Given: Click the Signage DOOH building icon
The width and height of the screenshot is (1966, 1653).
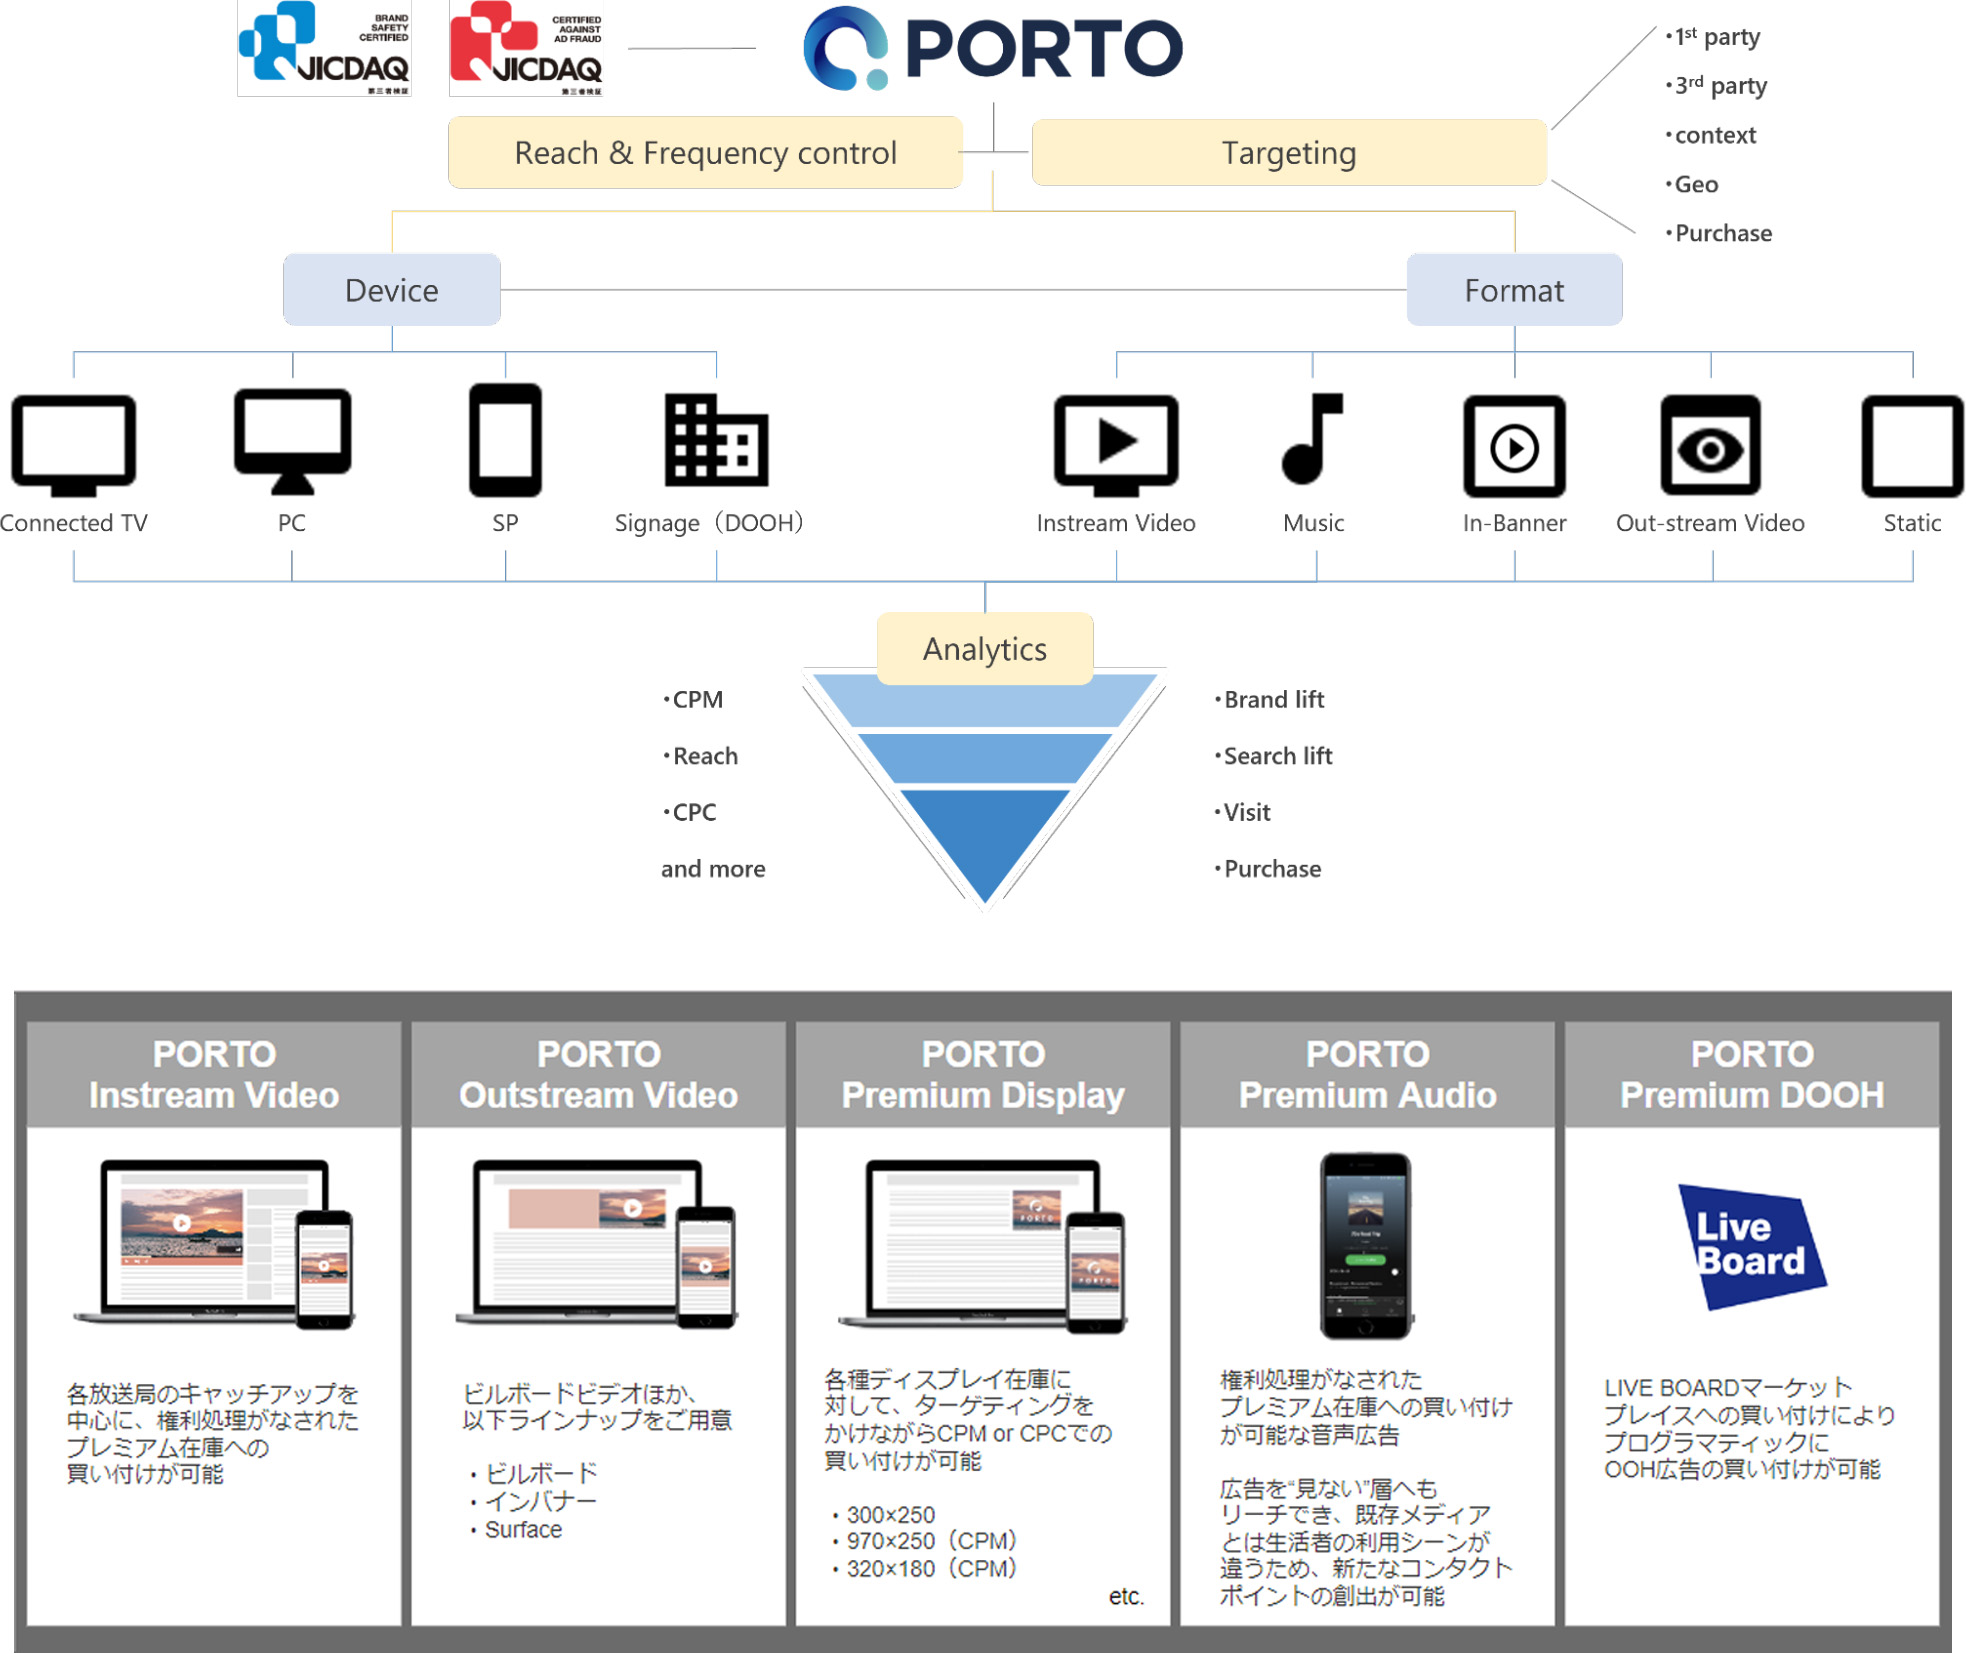Looking at the screenshot, I should pyautogui.click(x=716, y=440).
